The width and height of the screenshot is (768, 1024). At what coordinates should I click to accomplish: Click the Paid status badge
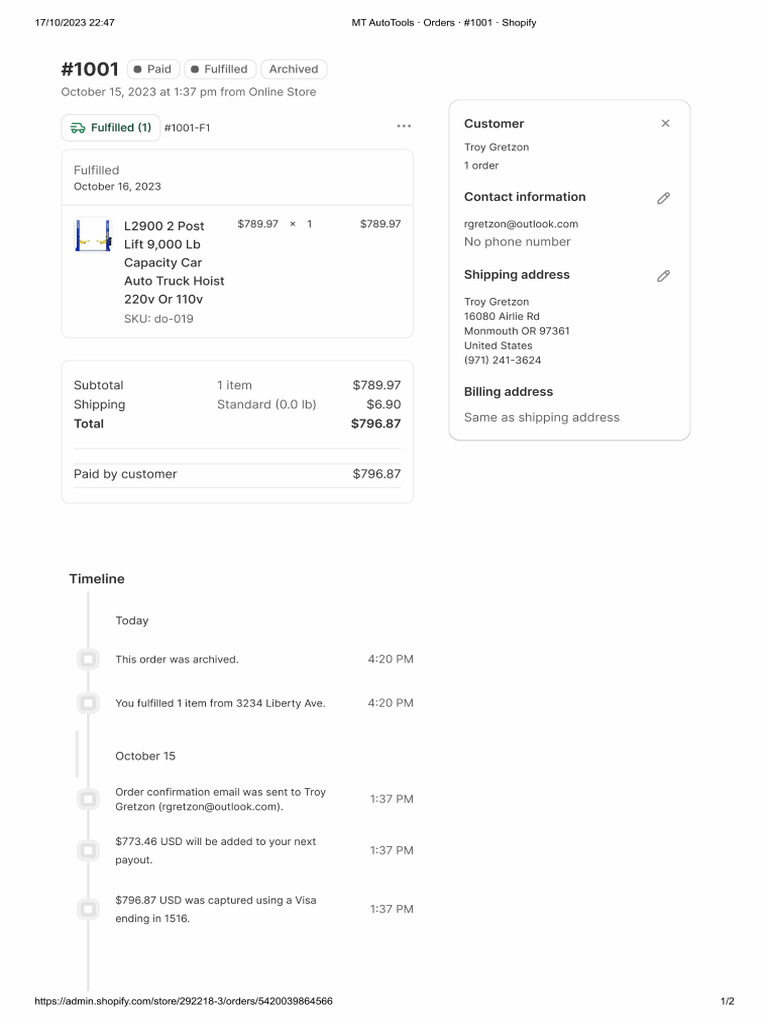153,70
